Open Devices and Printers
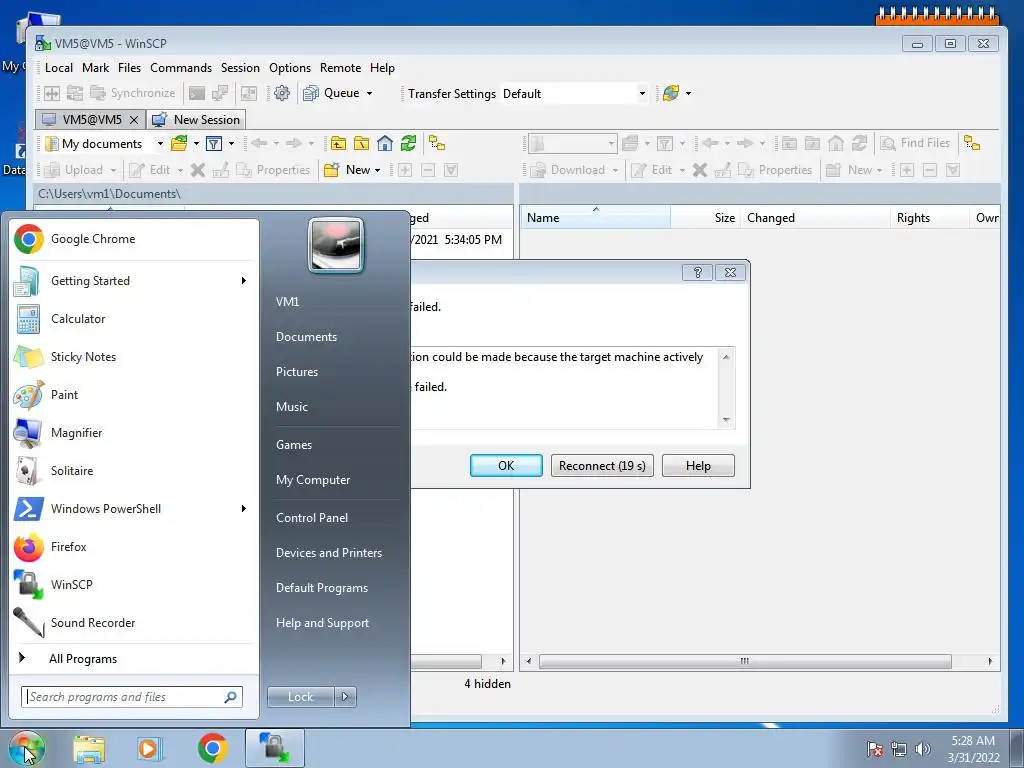The image size is (1024, 768). coord(328,553)
